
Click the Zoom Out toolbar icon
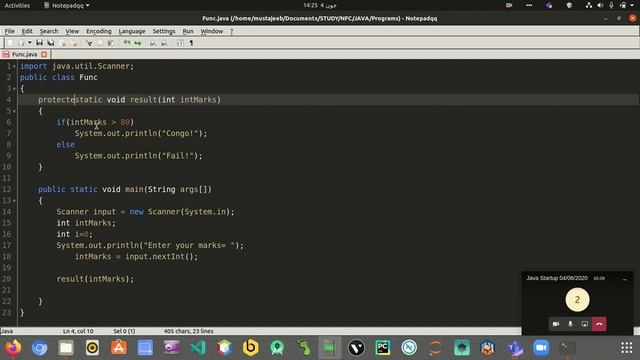pos(164,43)
